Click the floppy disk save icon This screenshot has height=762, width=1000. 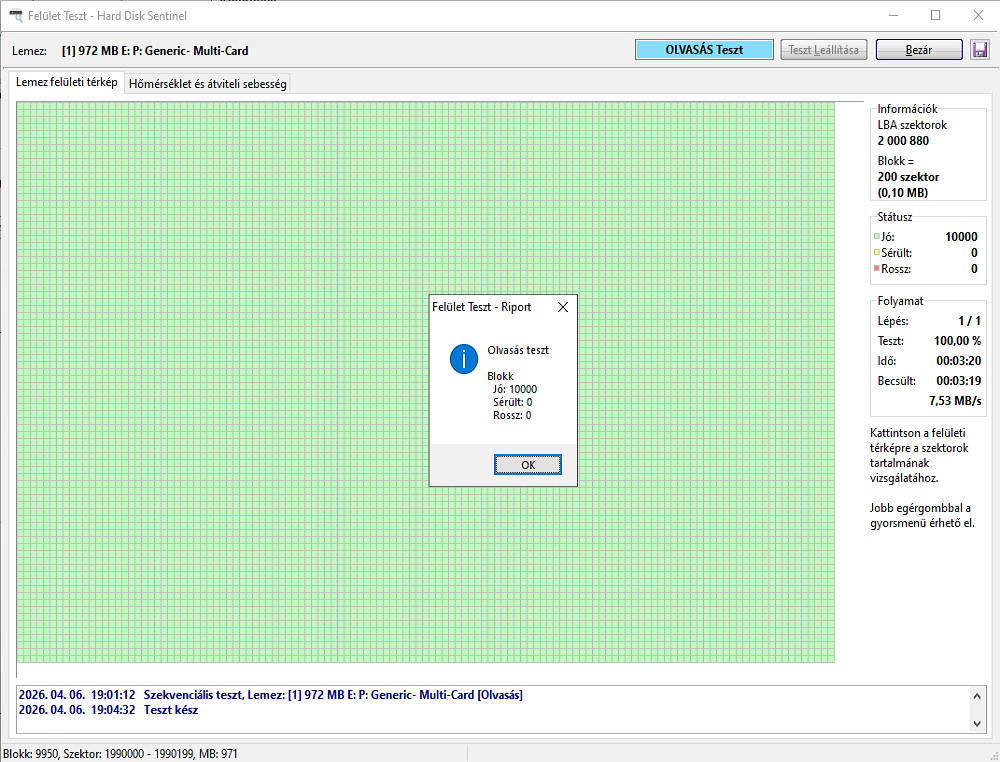pos(980,50)
